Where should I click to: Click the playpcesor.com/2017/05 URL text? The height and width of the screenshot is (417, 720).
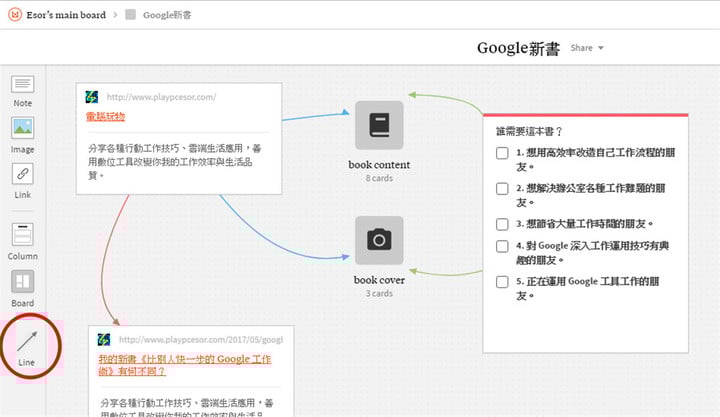201,339
